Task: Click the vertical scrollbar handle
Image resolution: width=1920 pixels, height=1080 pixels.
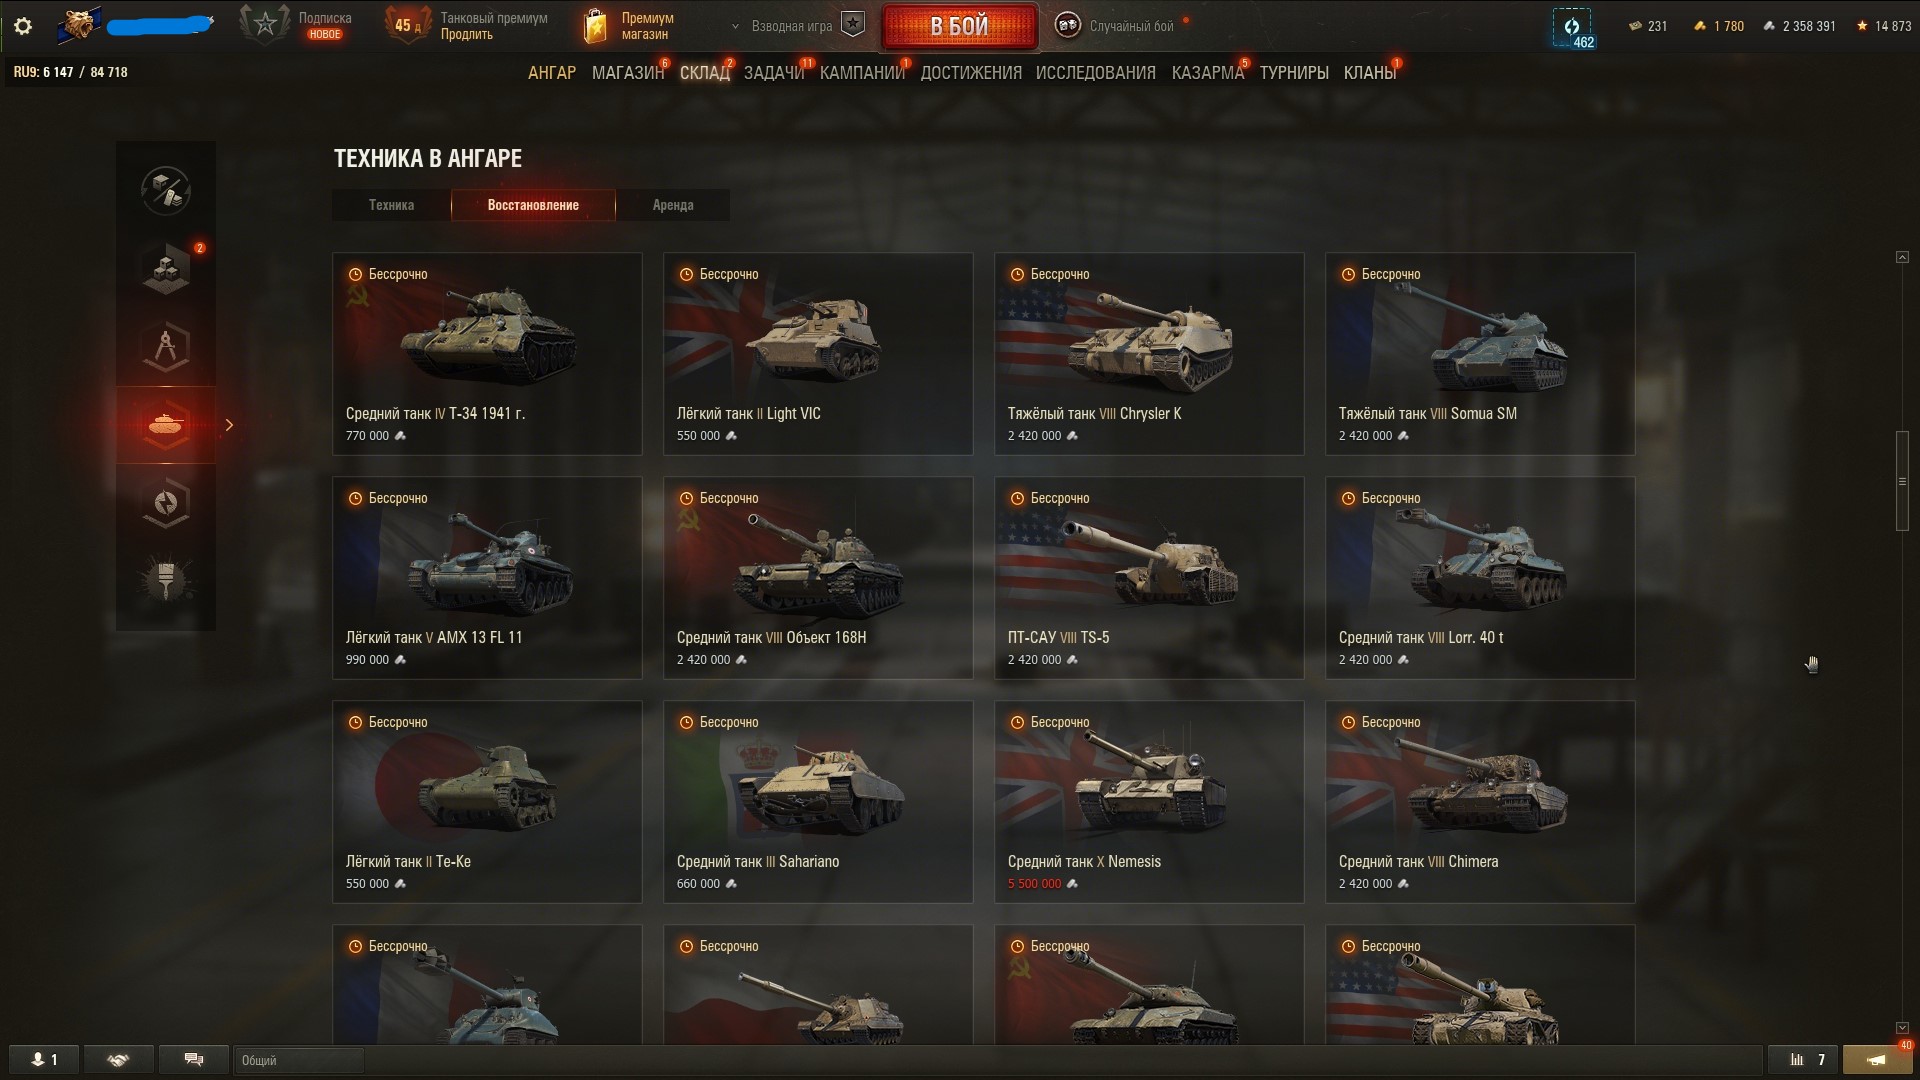Action: coord(1902,481)
